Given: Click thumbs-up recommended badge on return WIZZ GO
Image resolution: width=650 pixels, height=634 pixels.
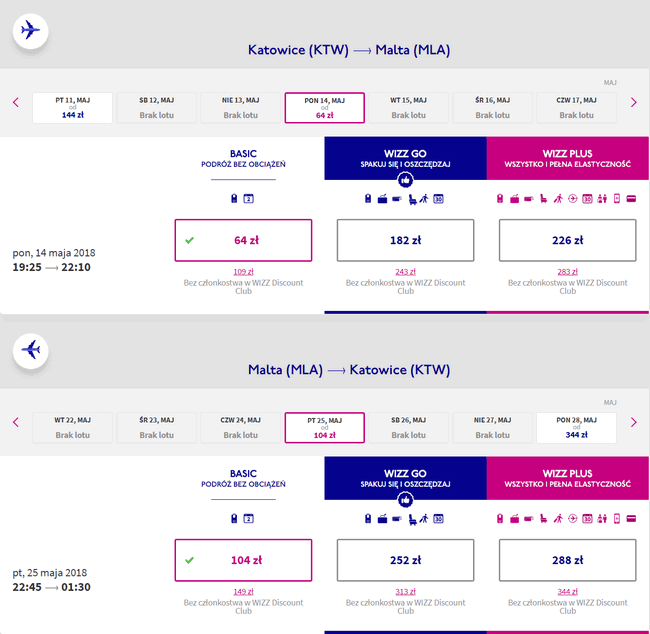Looking at the screenshot, I should pos(405,500).
